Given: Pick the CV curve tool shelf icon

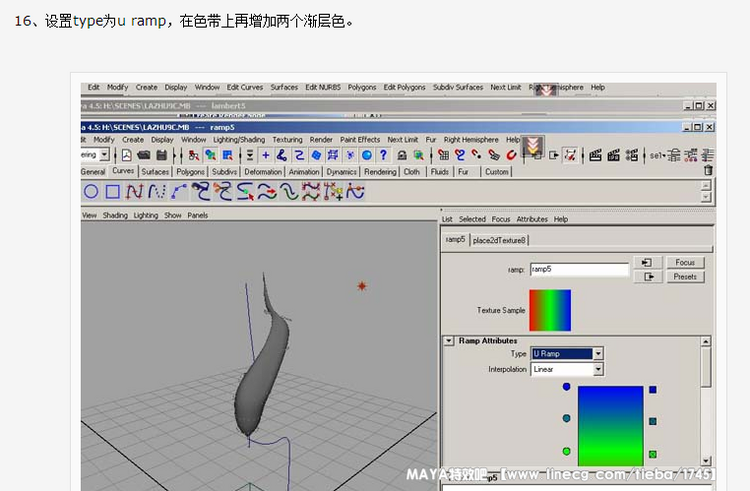Looking at the screenshot, I should (136, 191).
